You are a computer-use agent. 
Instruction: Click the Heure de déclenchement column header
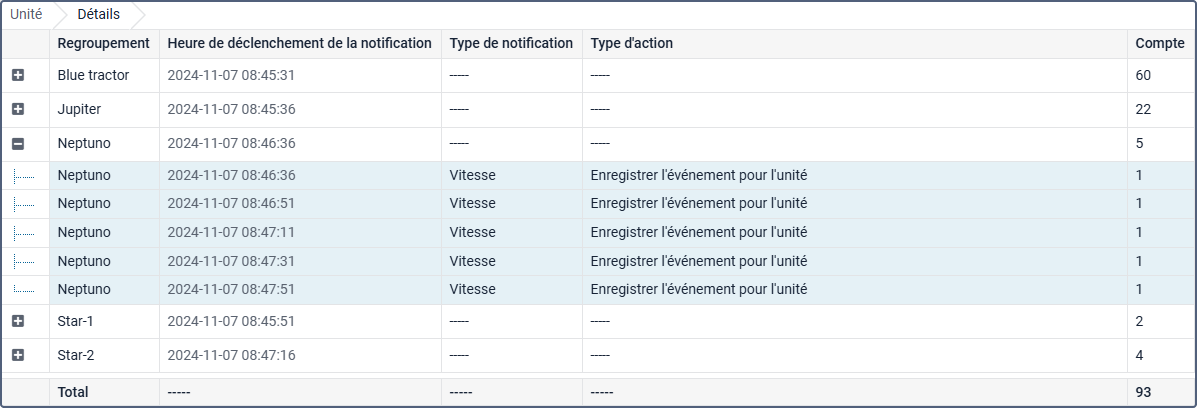299,43
